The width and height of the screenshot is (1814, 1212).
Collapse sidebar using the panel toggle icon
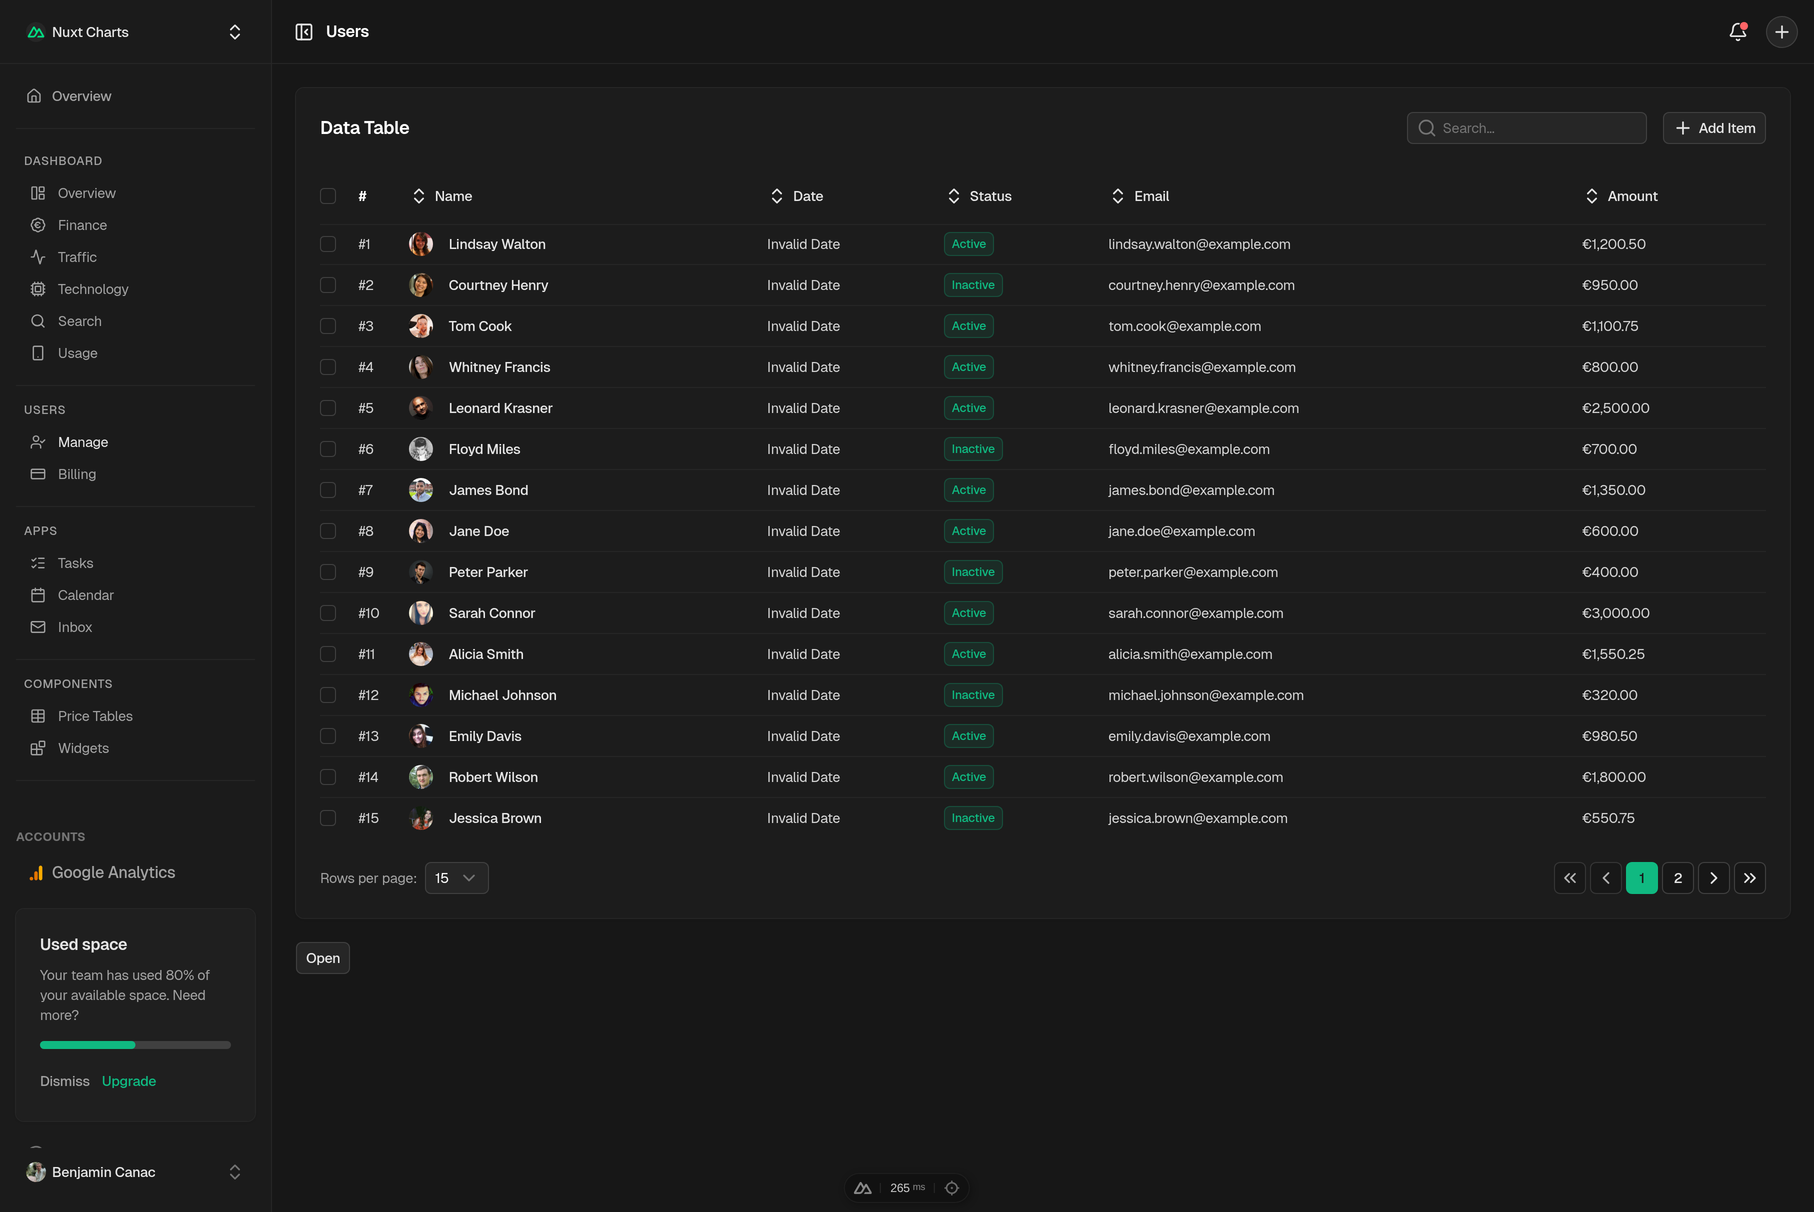(304, 32)
